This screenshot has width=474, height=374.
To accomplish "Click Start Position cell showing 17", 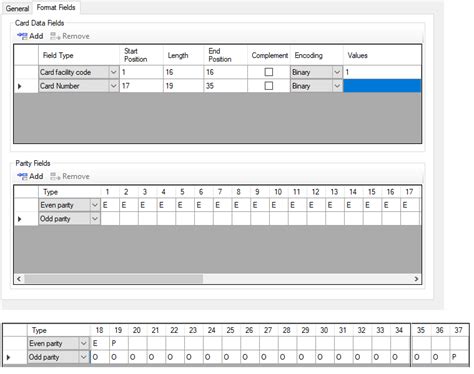I will click(141, 86).
